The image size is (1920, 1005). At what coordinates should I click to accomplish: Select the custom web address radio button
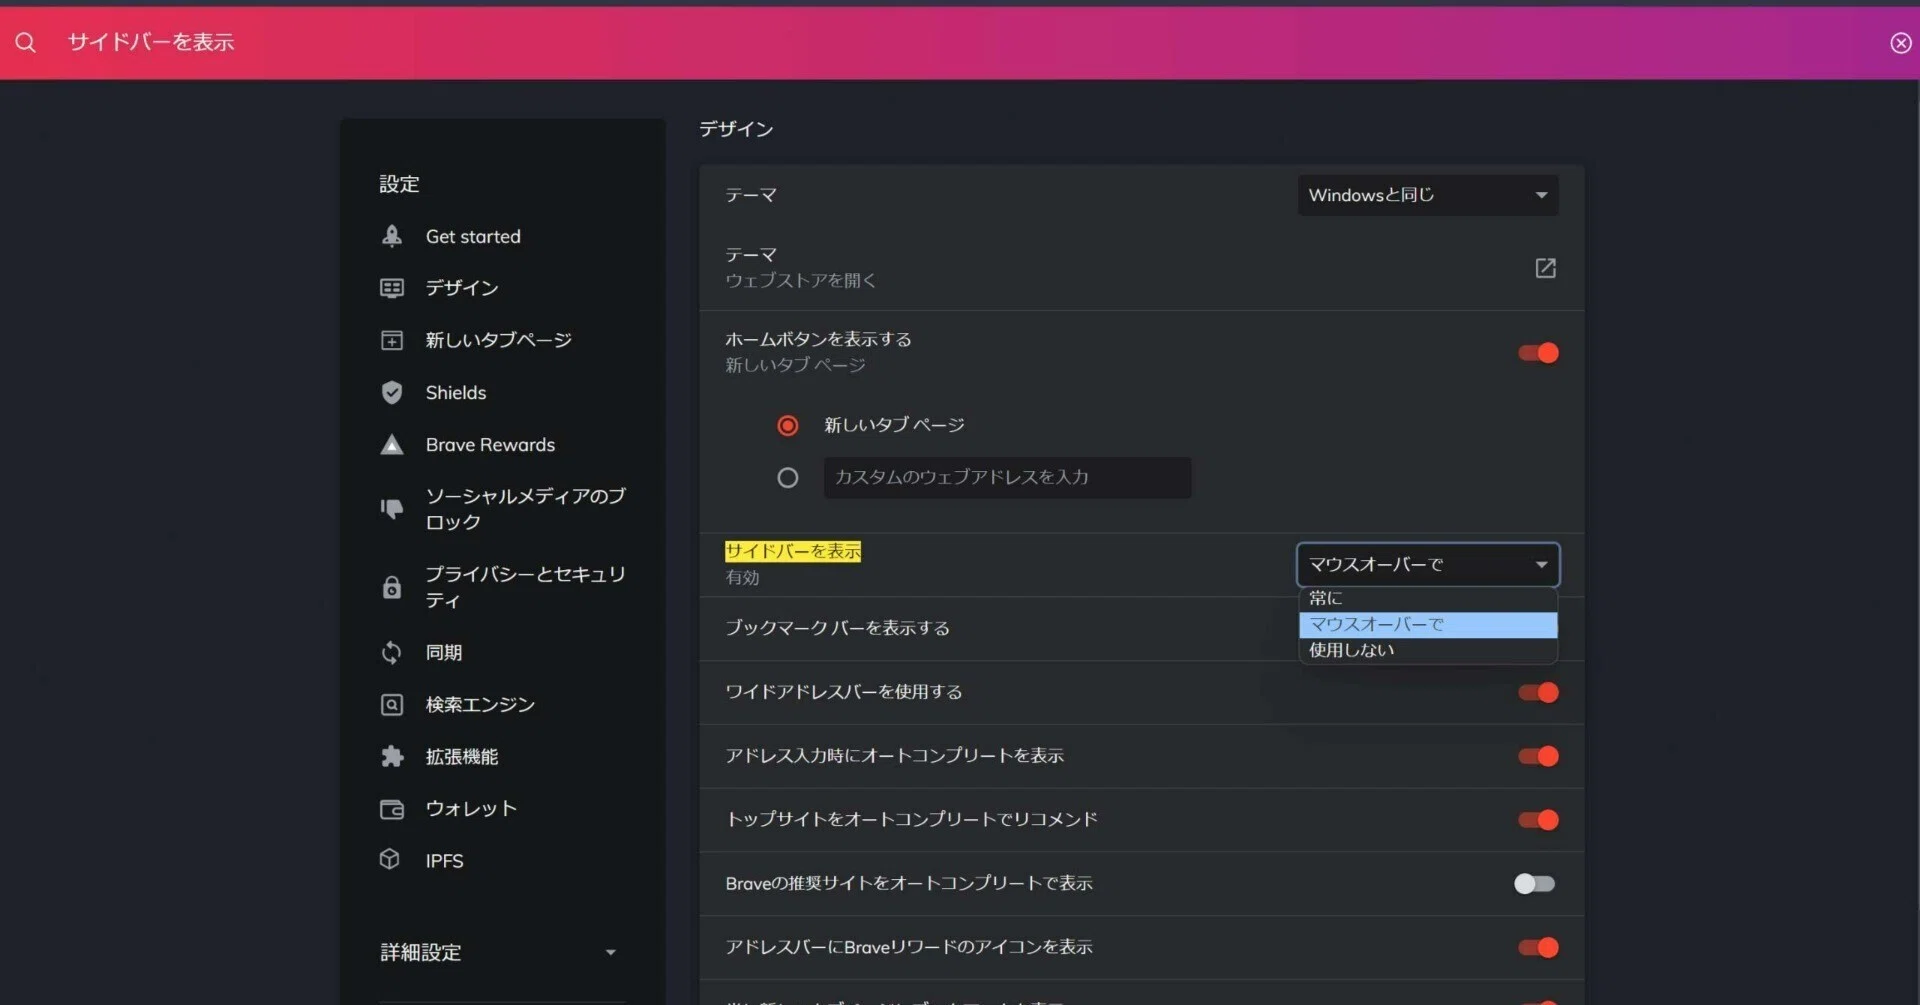[x=788, y=478]
